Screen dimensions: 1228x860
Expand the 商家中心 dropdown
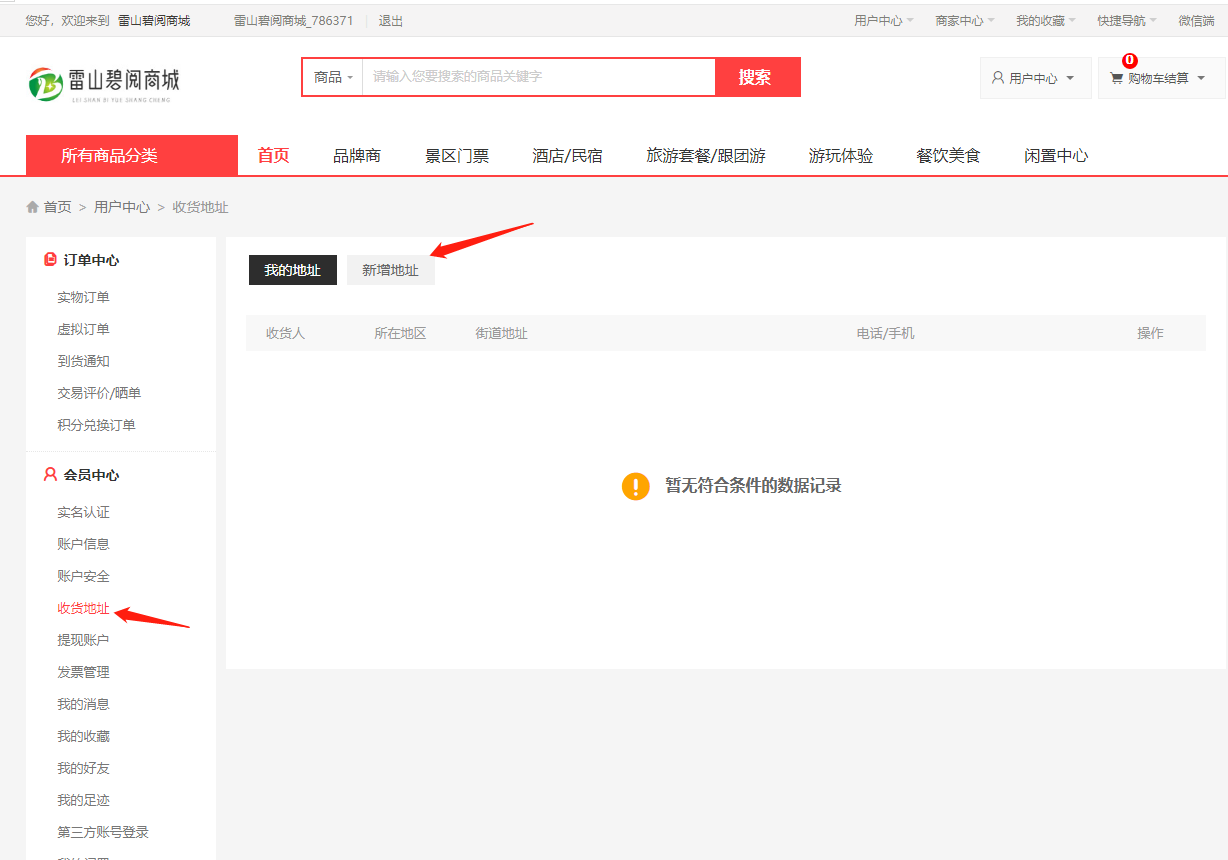click(x=964, y=20)
